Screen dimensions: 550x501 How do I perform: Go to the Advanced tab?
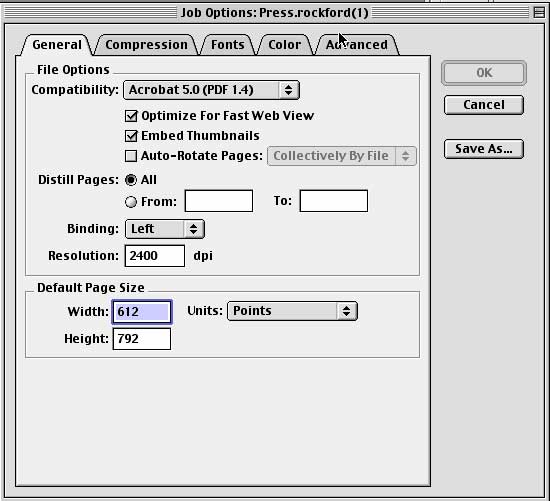(x=357, y=45)
